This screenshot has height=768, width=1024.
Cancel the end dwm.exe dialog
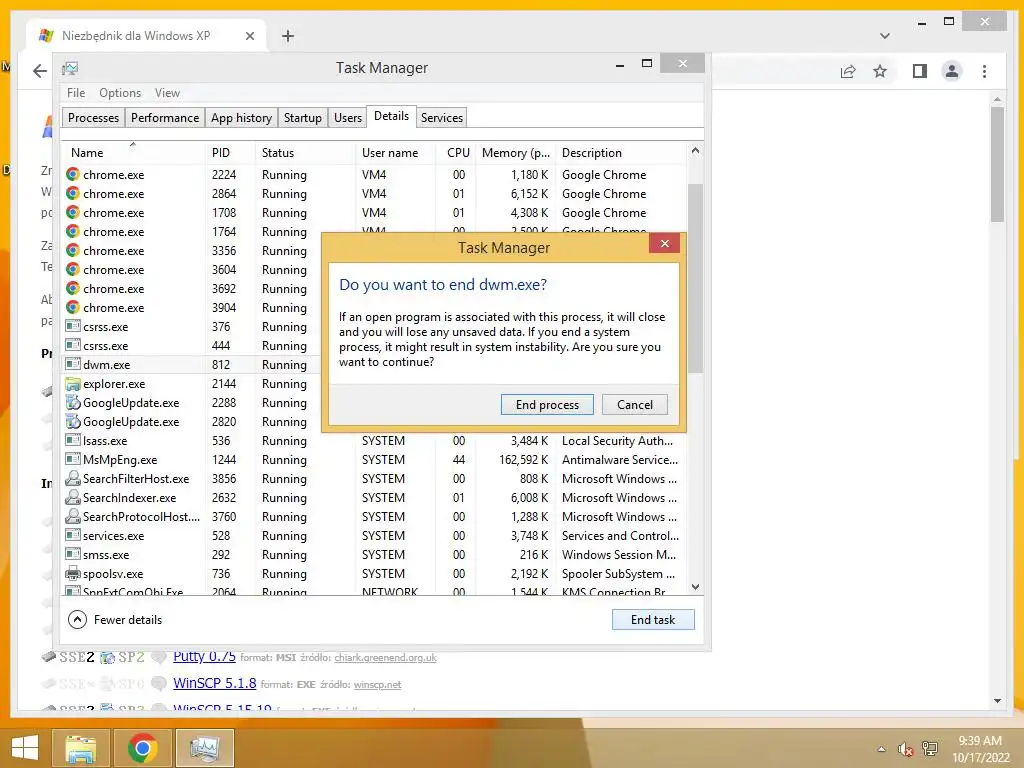coord(635,405)
